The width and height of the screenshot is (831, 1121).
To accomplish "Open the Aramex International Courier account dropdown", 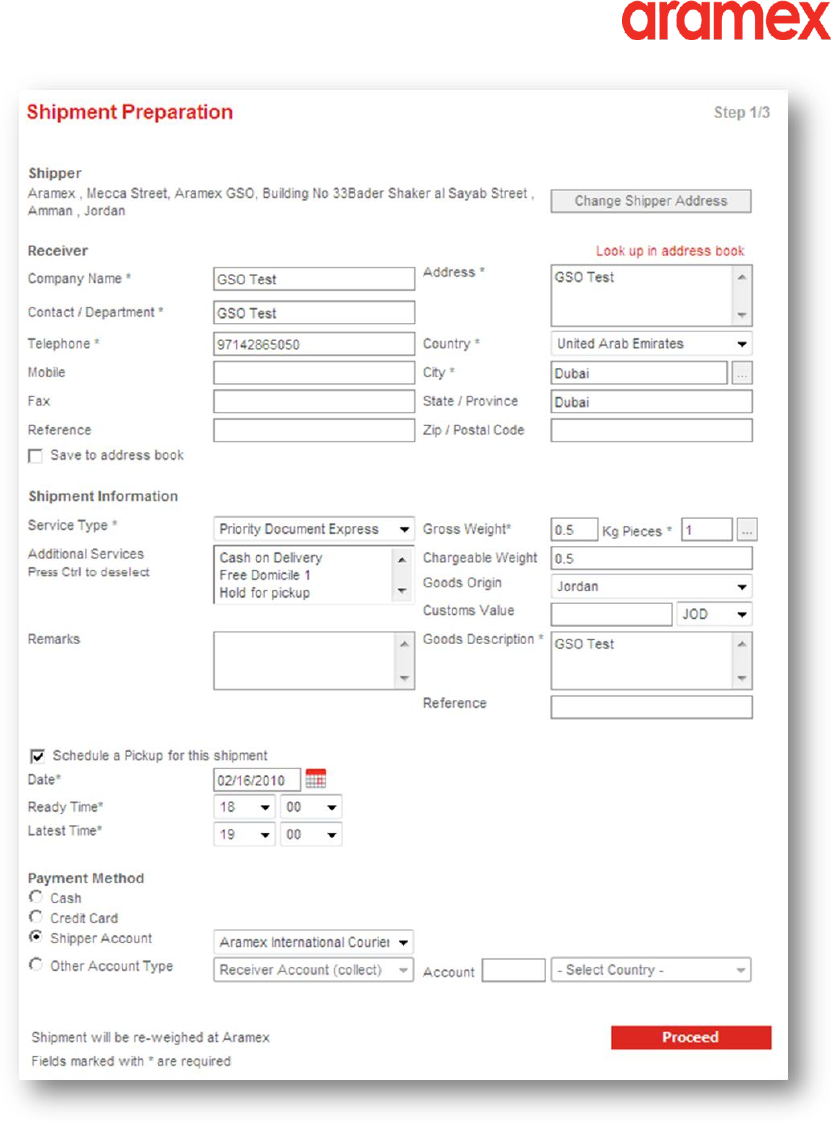I will tap(313, 942).
